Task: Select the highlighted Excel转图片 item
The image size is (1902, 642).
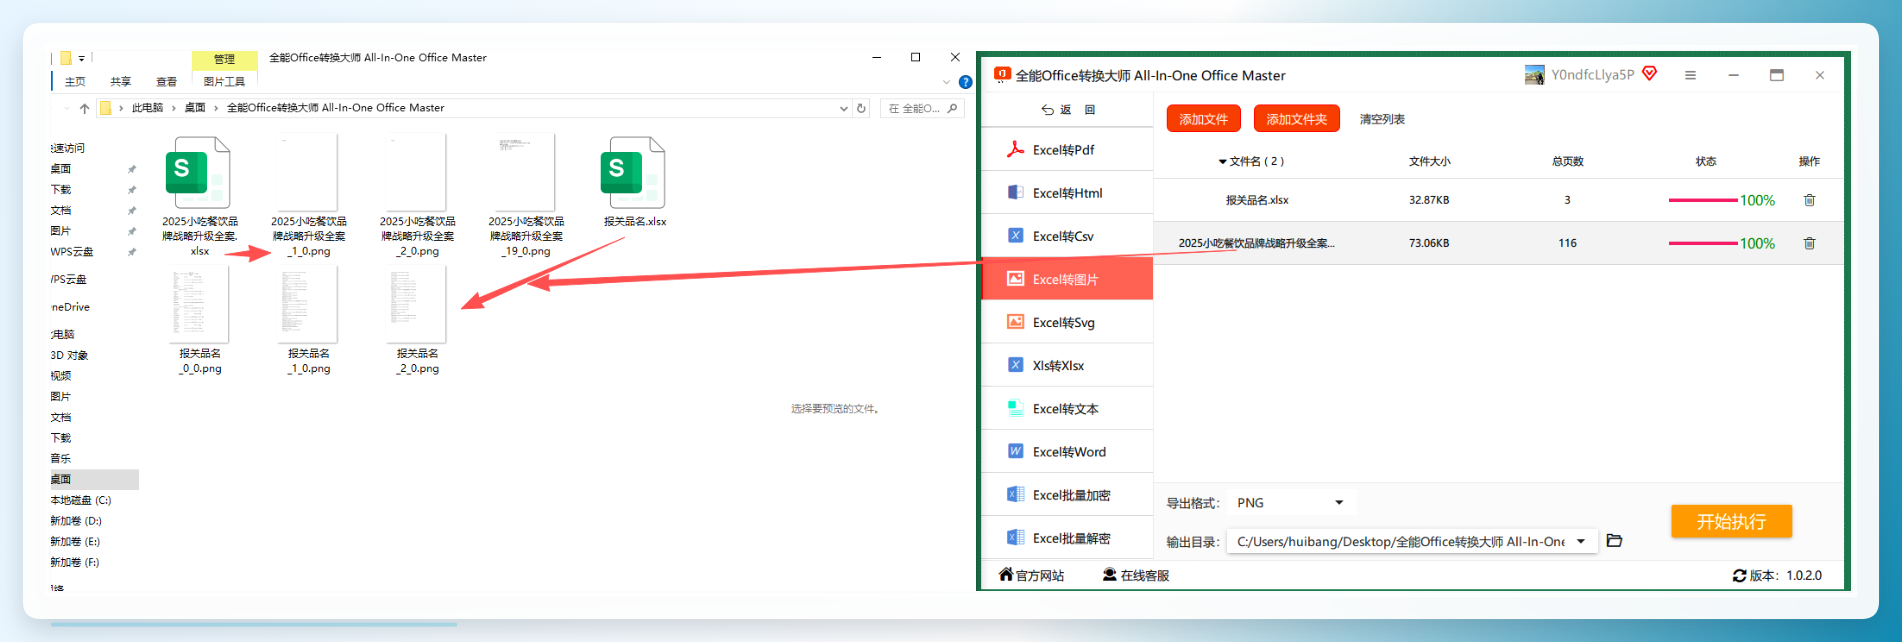Action: [x=1067, y=279]
